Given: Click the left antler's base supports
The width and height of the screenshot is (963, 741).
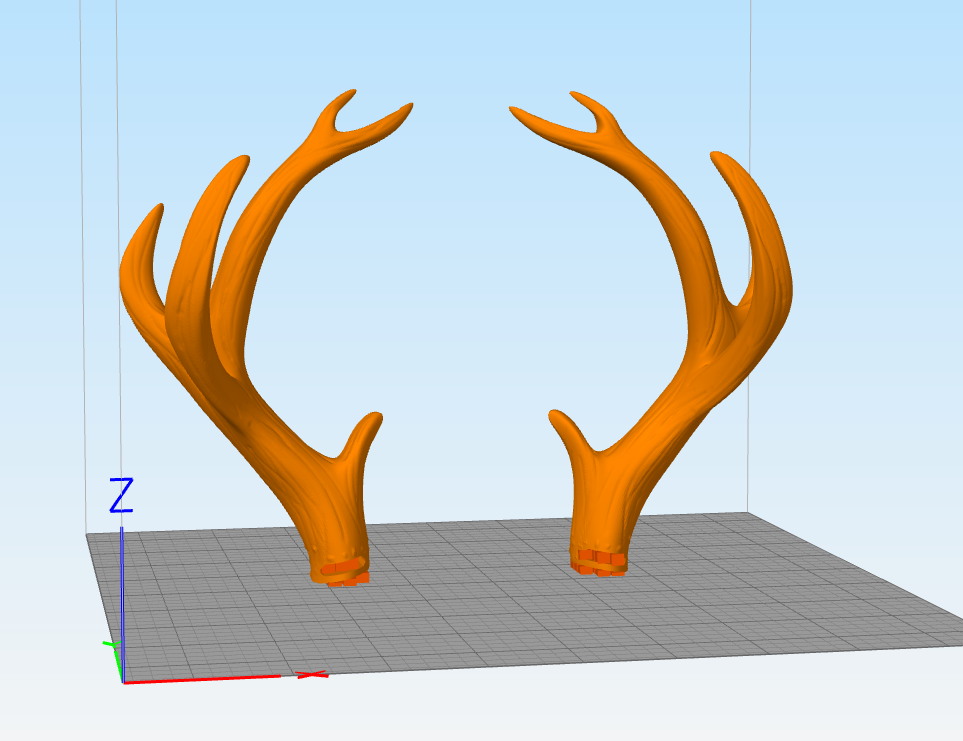Looking at the screenshot, I should tap(346, 573).
